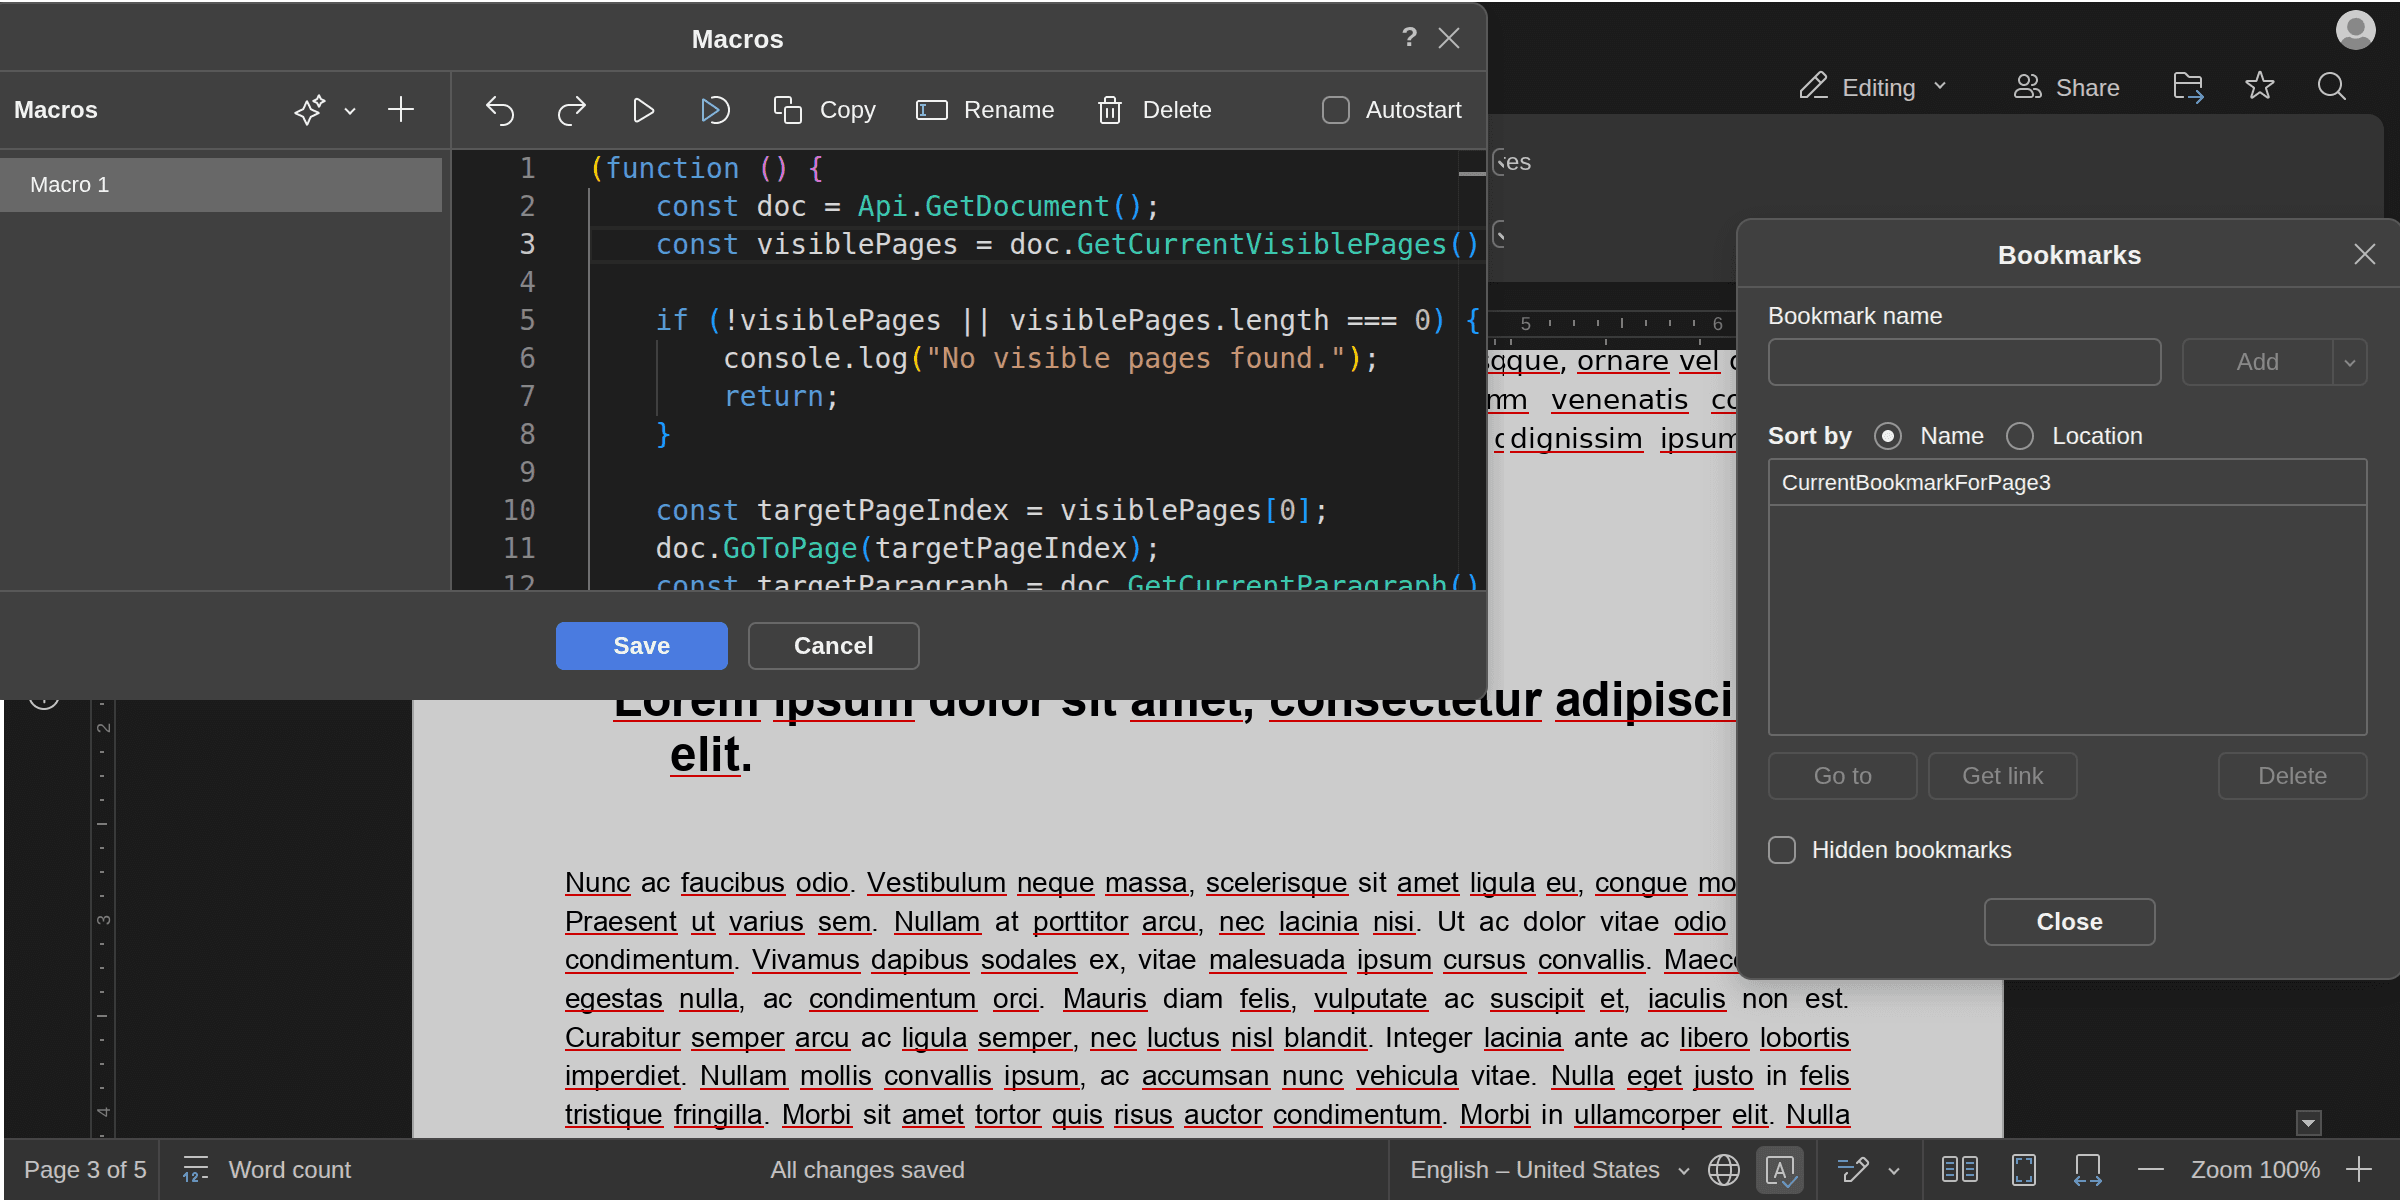2400x1200 pixels.
Task: Sort bookmarks by Location
Action: 2020,436
